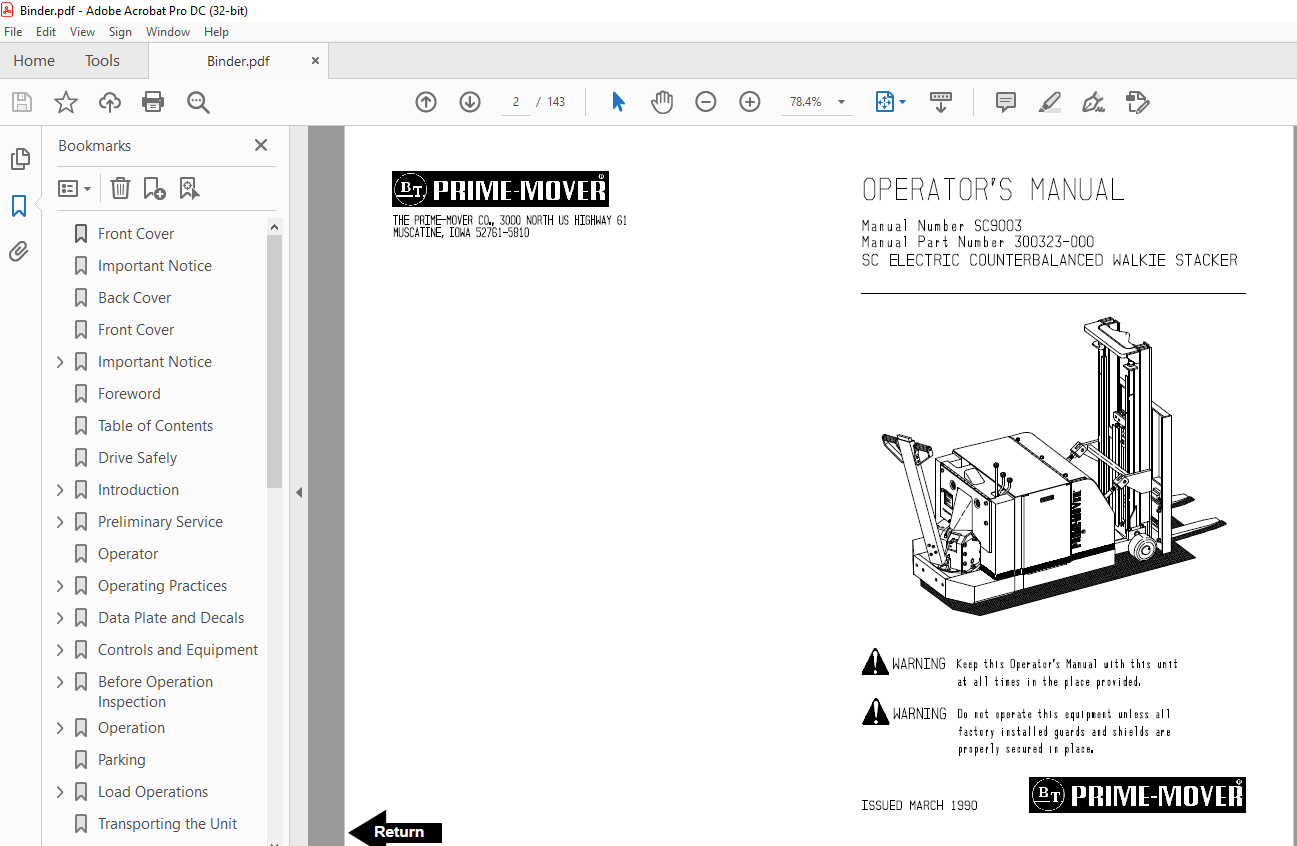
Task: Click the bookmarks scrollbar up arrow
Action: tap(275, 227)
